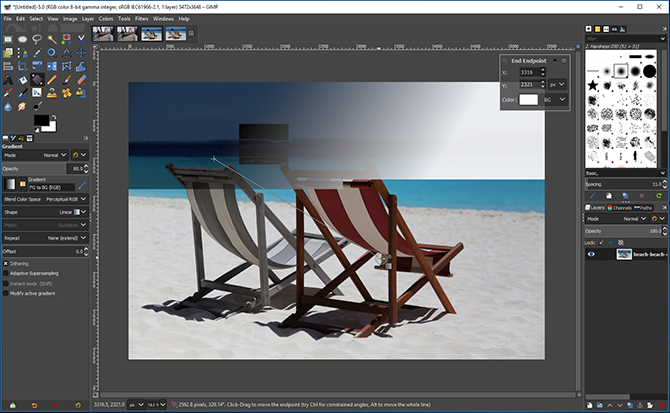The width and height of the screenshot is (670, 413).
Task: Toggle the Dithering checkbox
Action: coord(6,264)
